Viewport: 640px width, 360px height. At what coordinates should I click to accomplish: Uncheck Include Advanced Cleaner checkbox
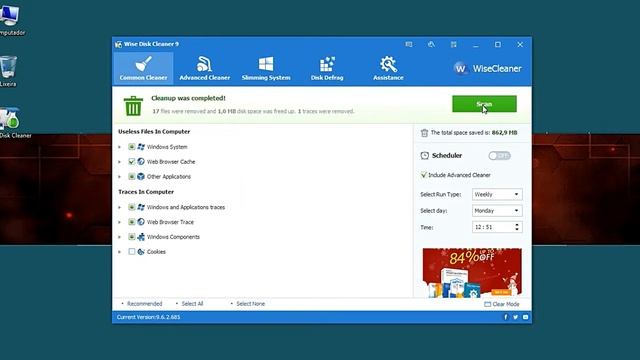pyautogui.click(x=423, y=175)
